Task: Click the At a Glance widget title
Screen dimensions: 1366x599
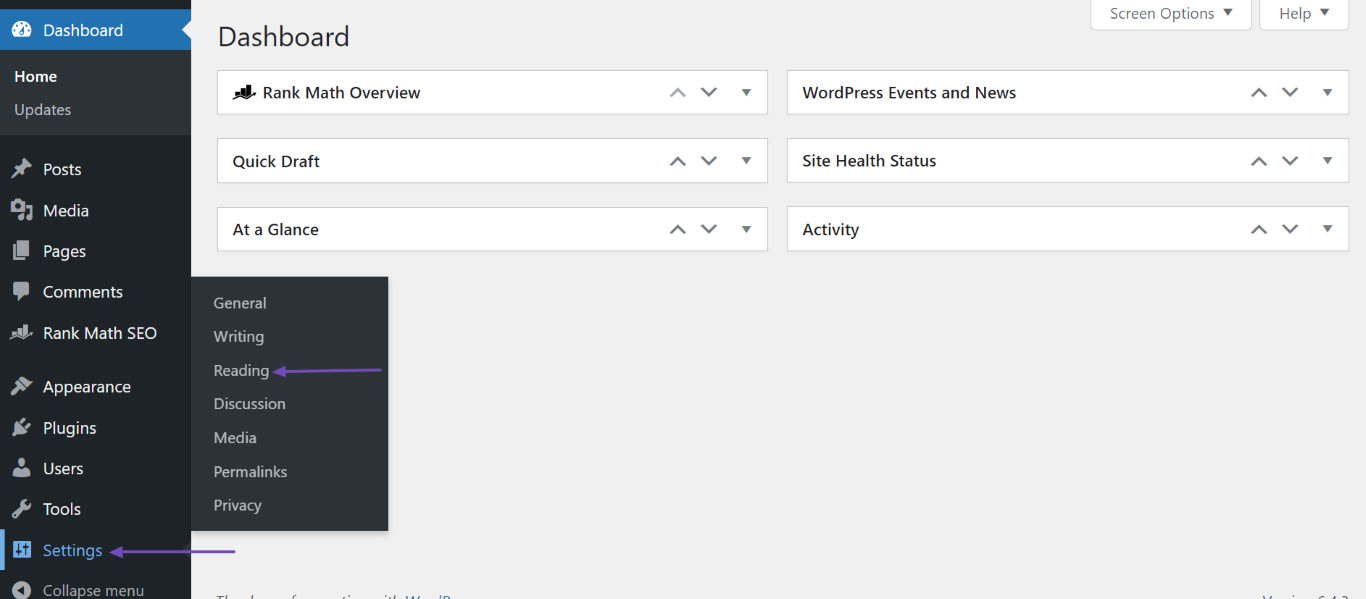Action: pyautogui.click(x=276, y=229)
